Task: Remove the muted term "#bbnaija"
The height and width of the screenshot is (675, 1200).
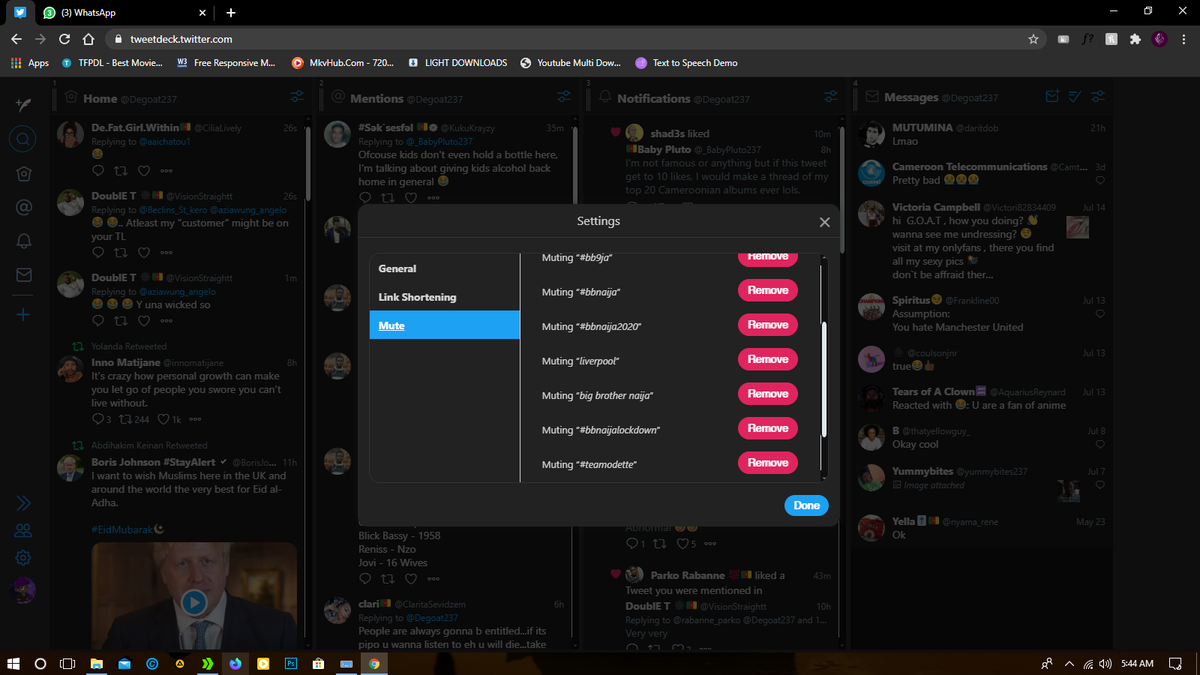Action: click(768, 290)
